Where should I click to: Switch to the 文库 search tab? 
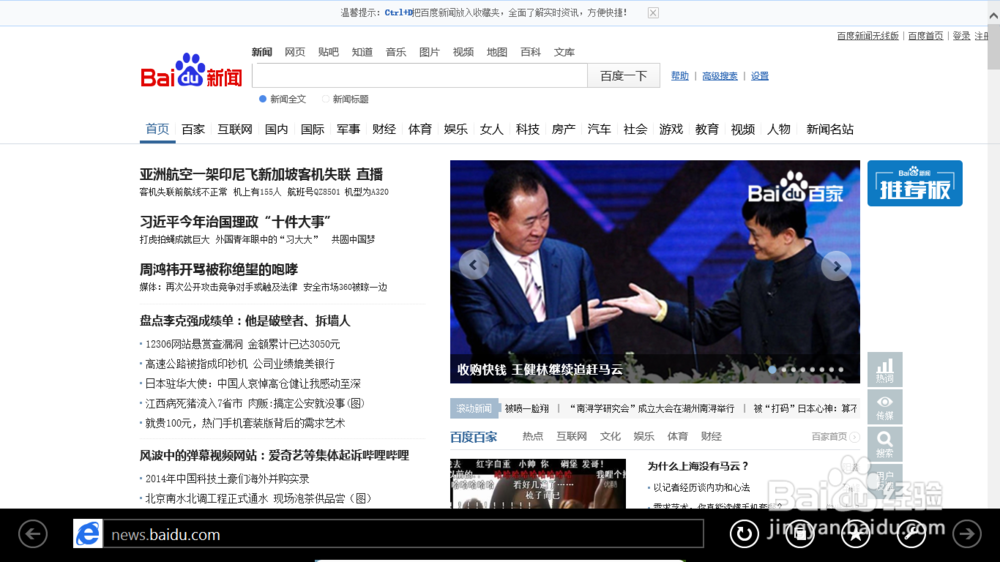(x=564, y=52)
